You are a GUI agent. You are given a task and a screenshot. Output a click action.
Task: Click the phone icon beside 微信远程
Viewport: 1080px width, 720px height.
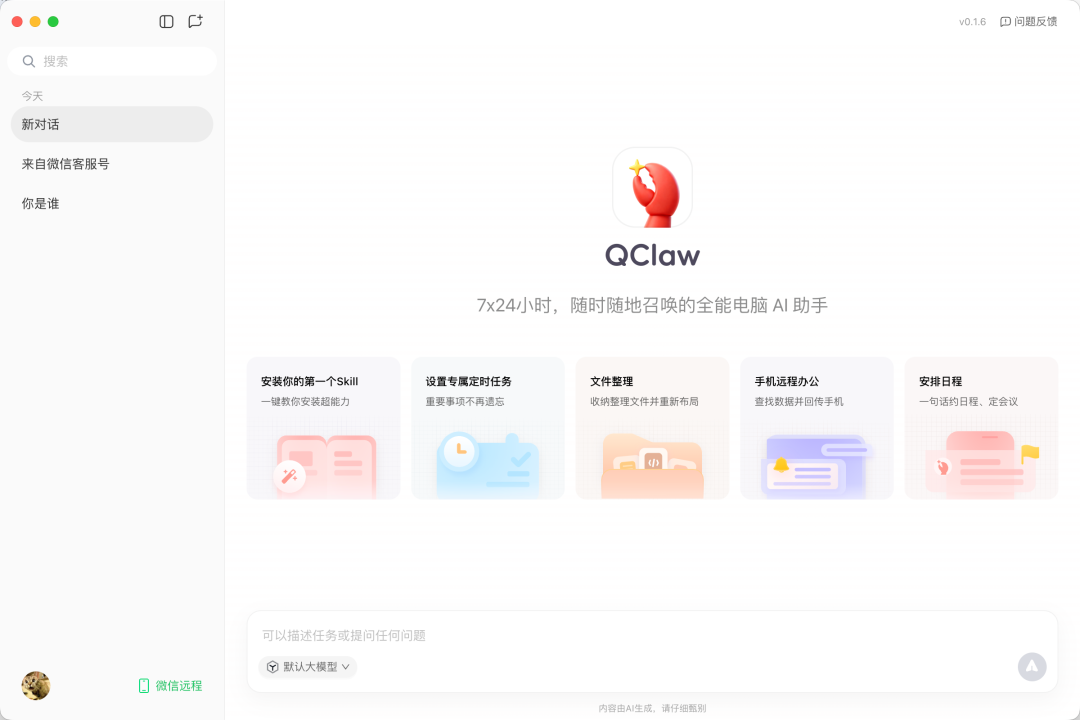(x=144, y=686)
